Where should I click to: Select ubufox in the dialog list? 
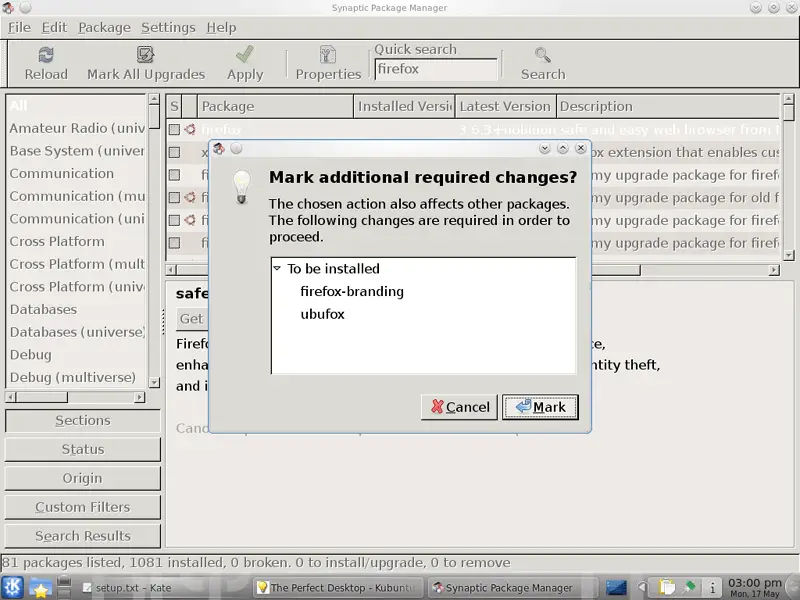pyautogui.click(x=322, y=314)
